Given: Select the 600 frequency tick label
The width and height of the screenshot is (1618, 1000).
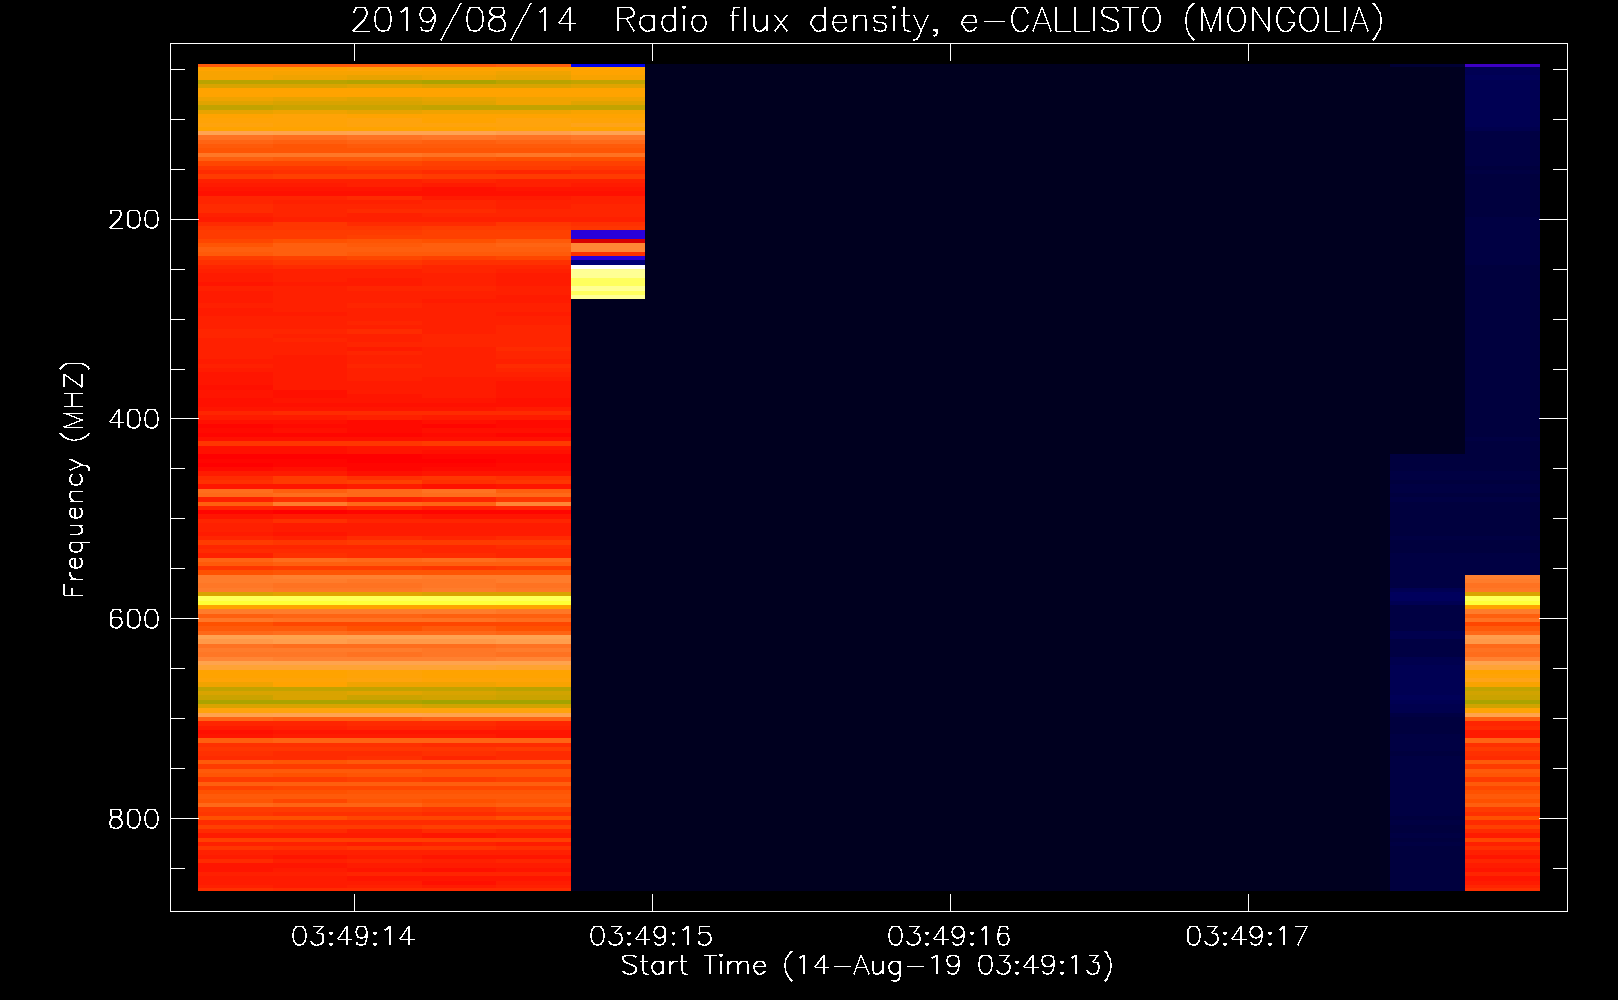Looking at the screenshot, I should click(134, 619).
